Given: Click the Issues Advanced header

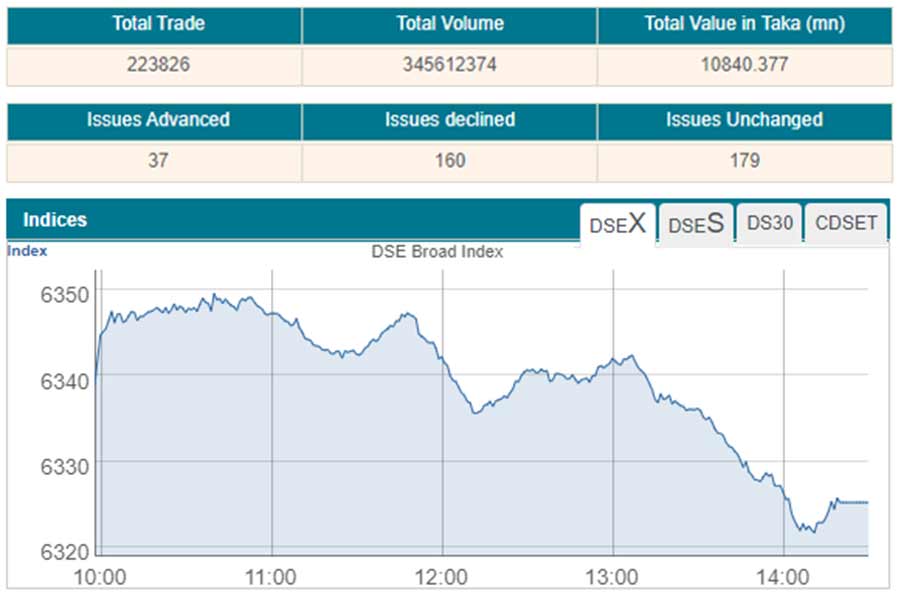Looking at the screenshot, I should (157, 120).
